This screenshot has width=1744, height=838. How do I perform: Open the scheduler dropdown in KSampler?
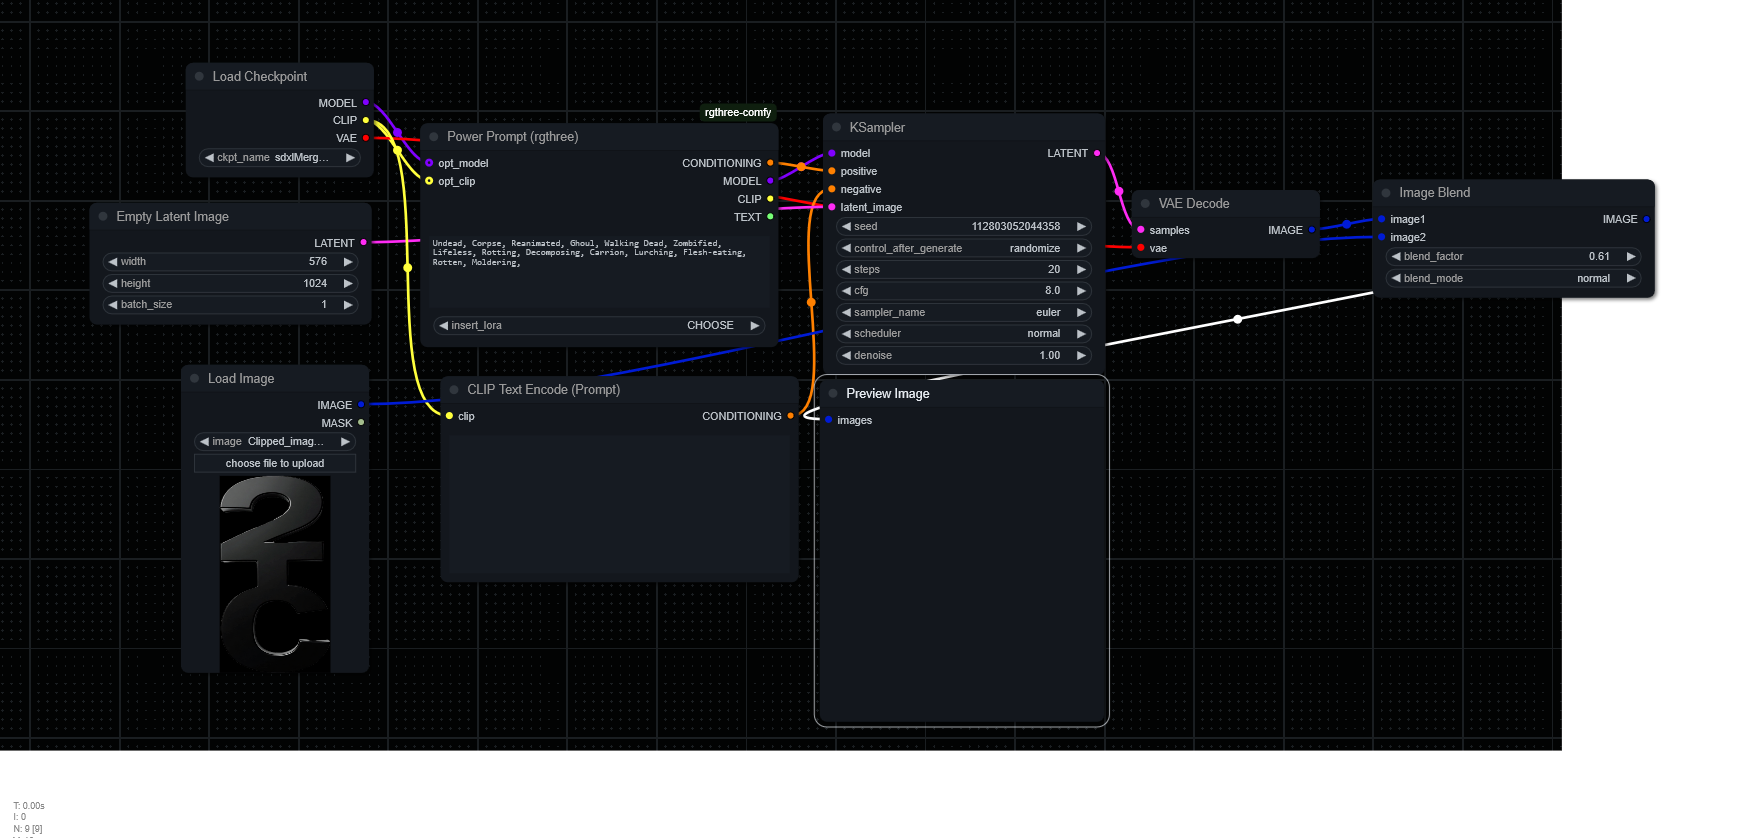point(962,334)
